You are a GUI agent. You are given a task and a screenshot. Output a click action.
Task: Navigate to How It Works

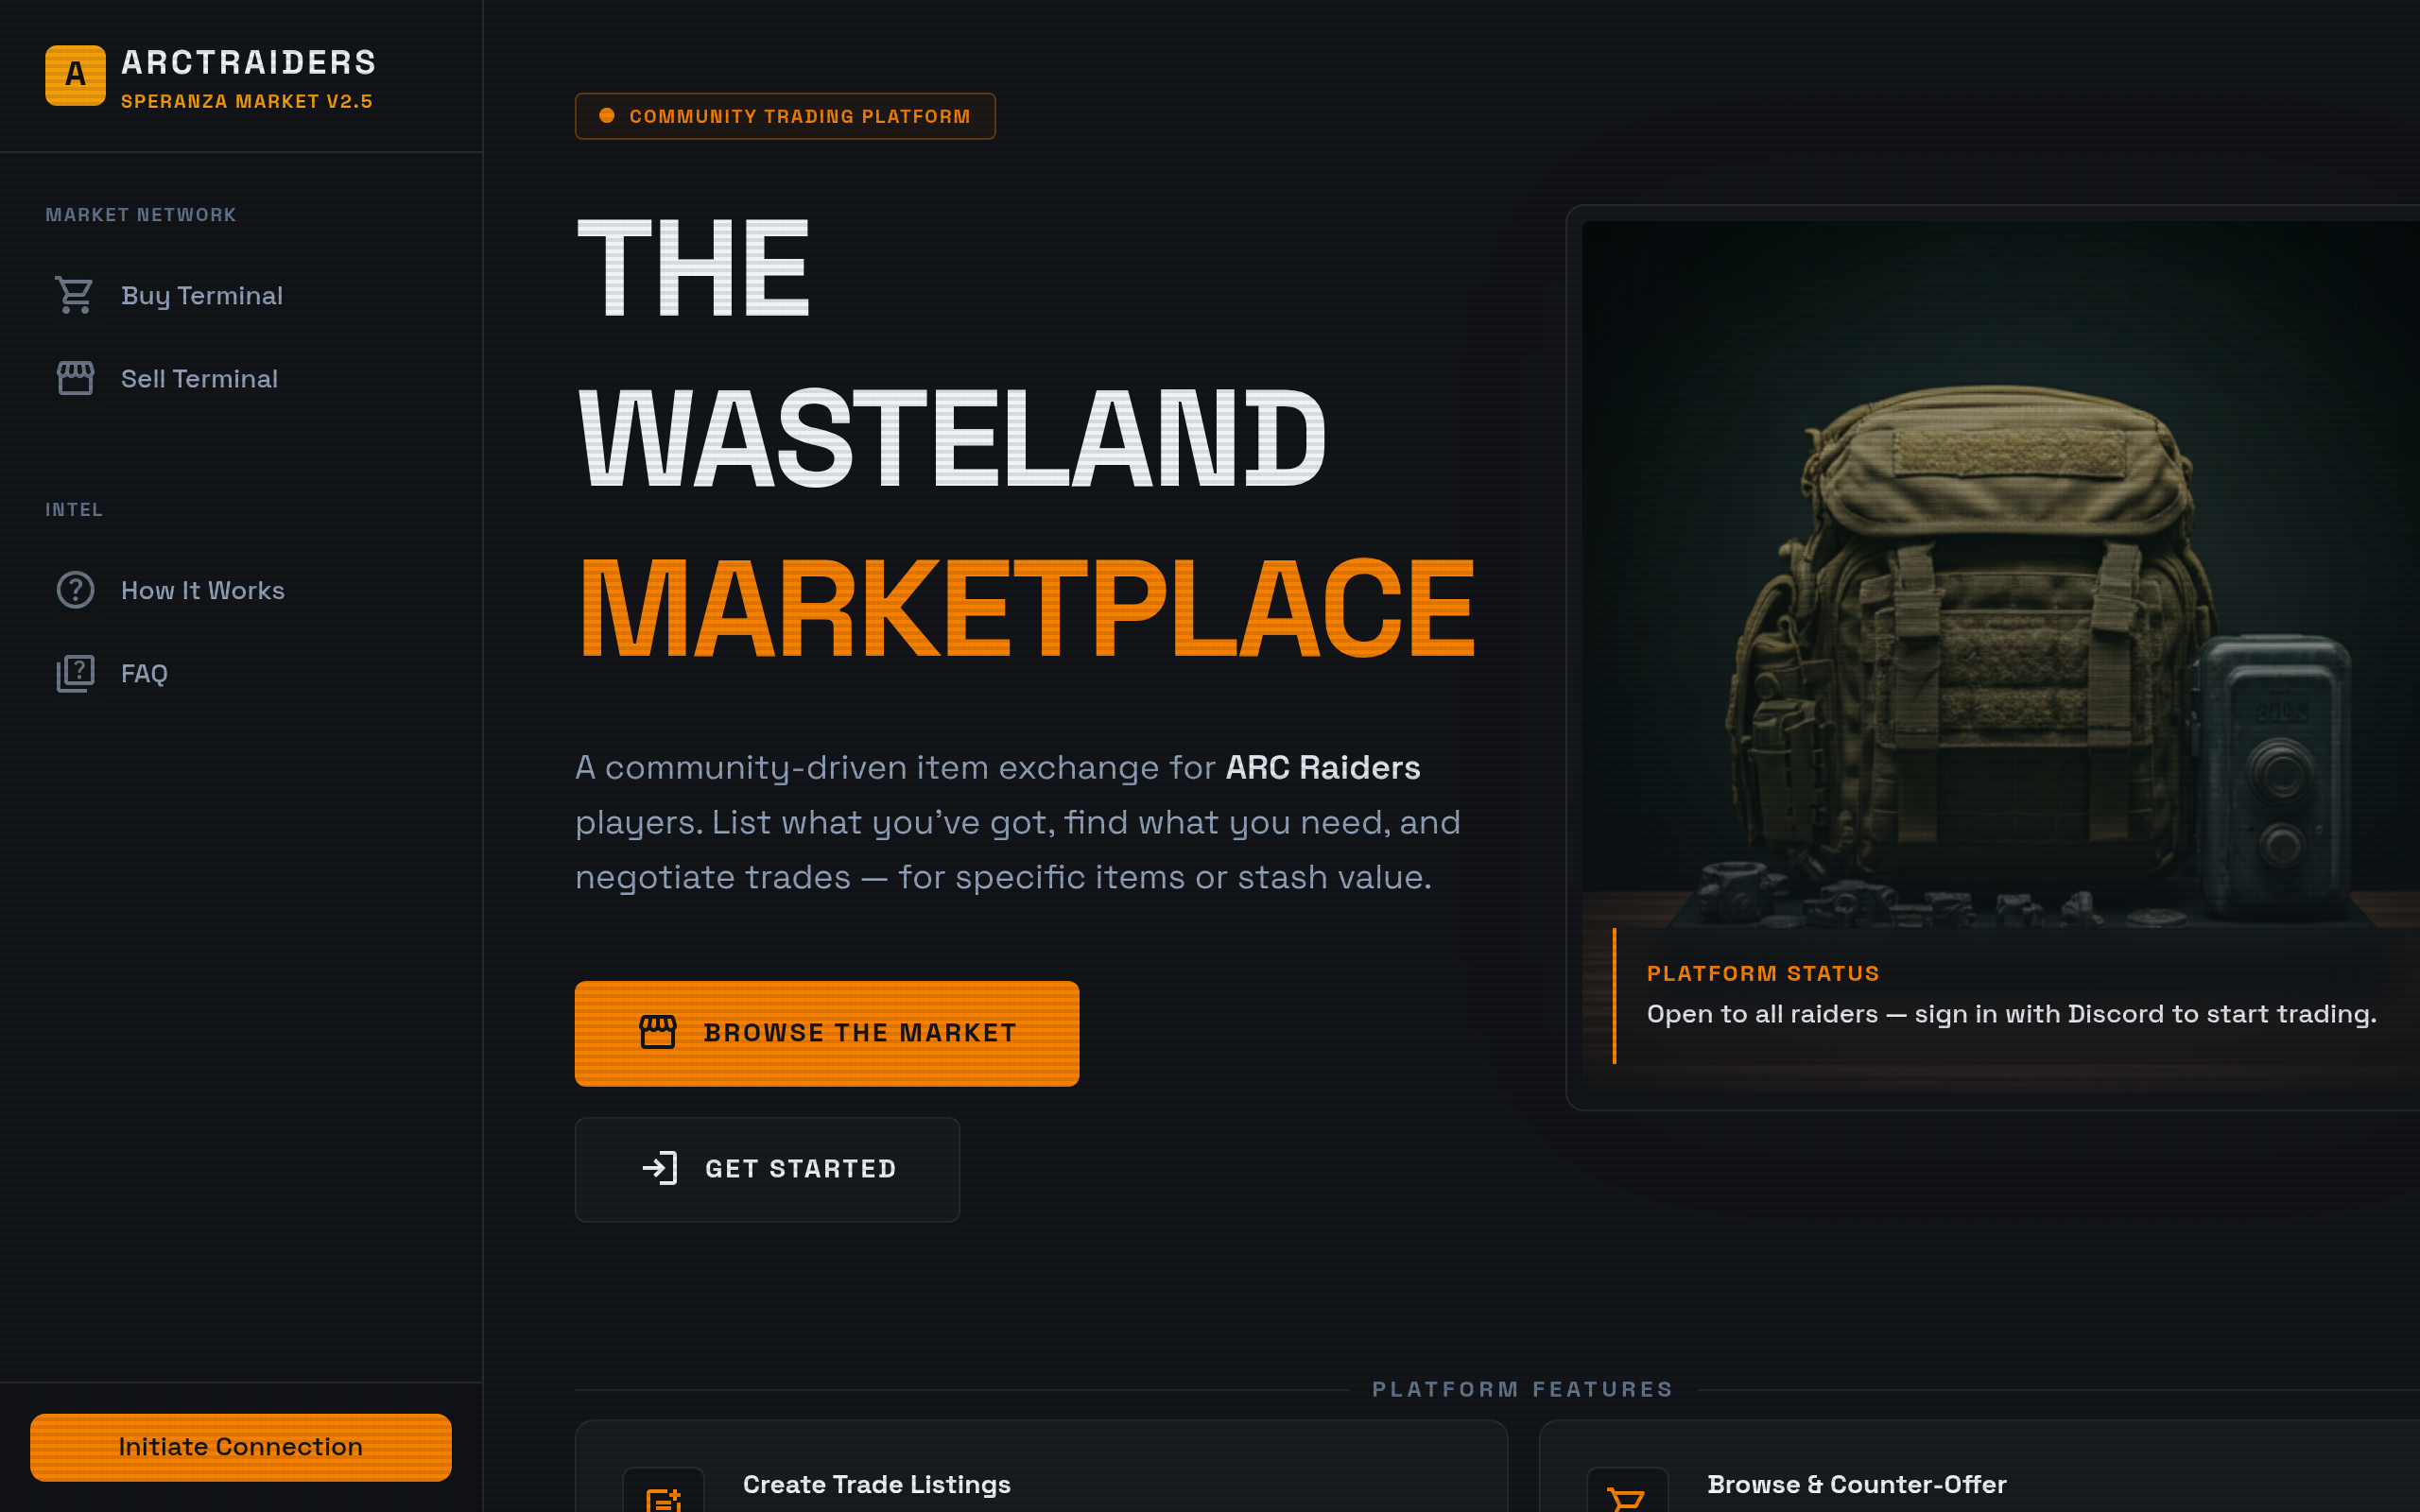(202, 590)
